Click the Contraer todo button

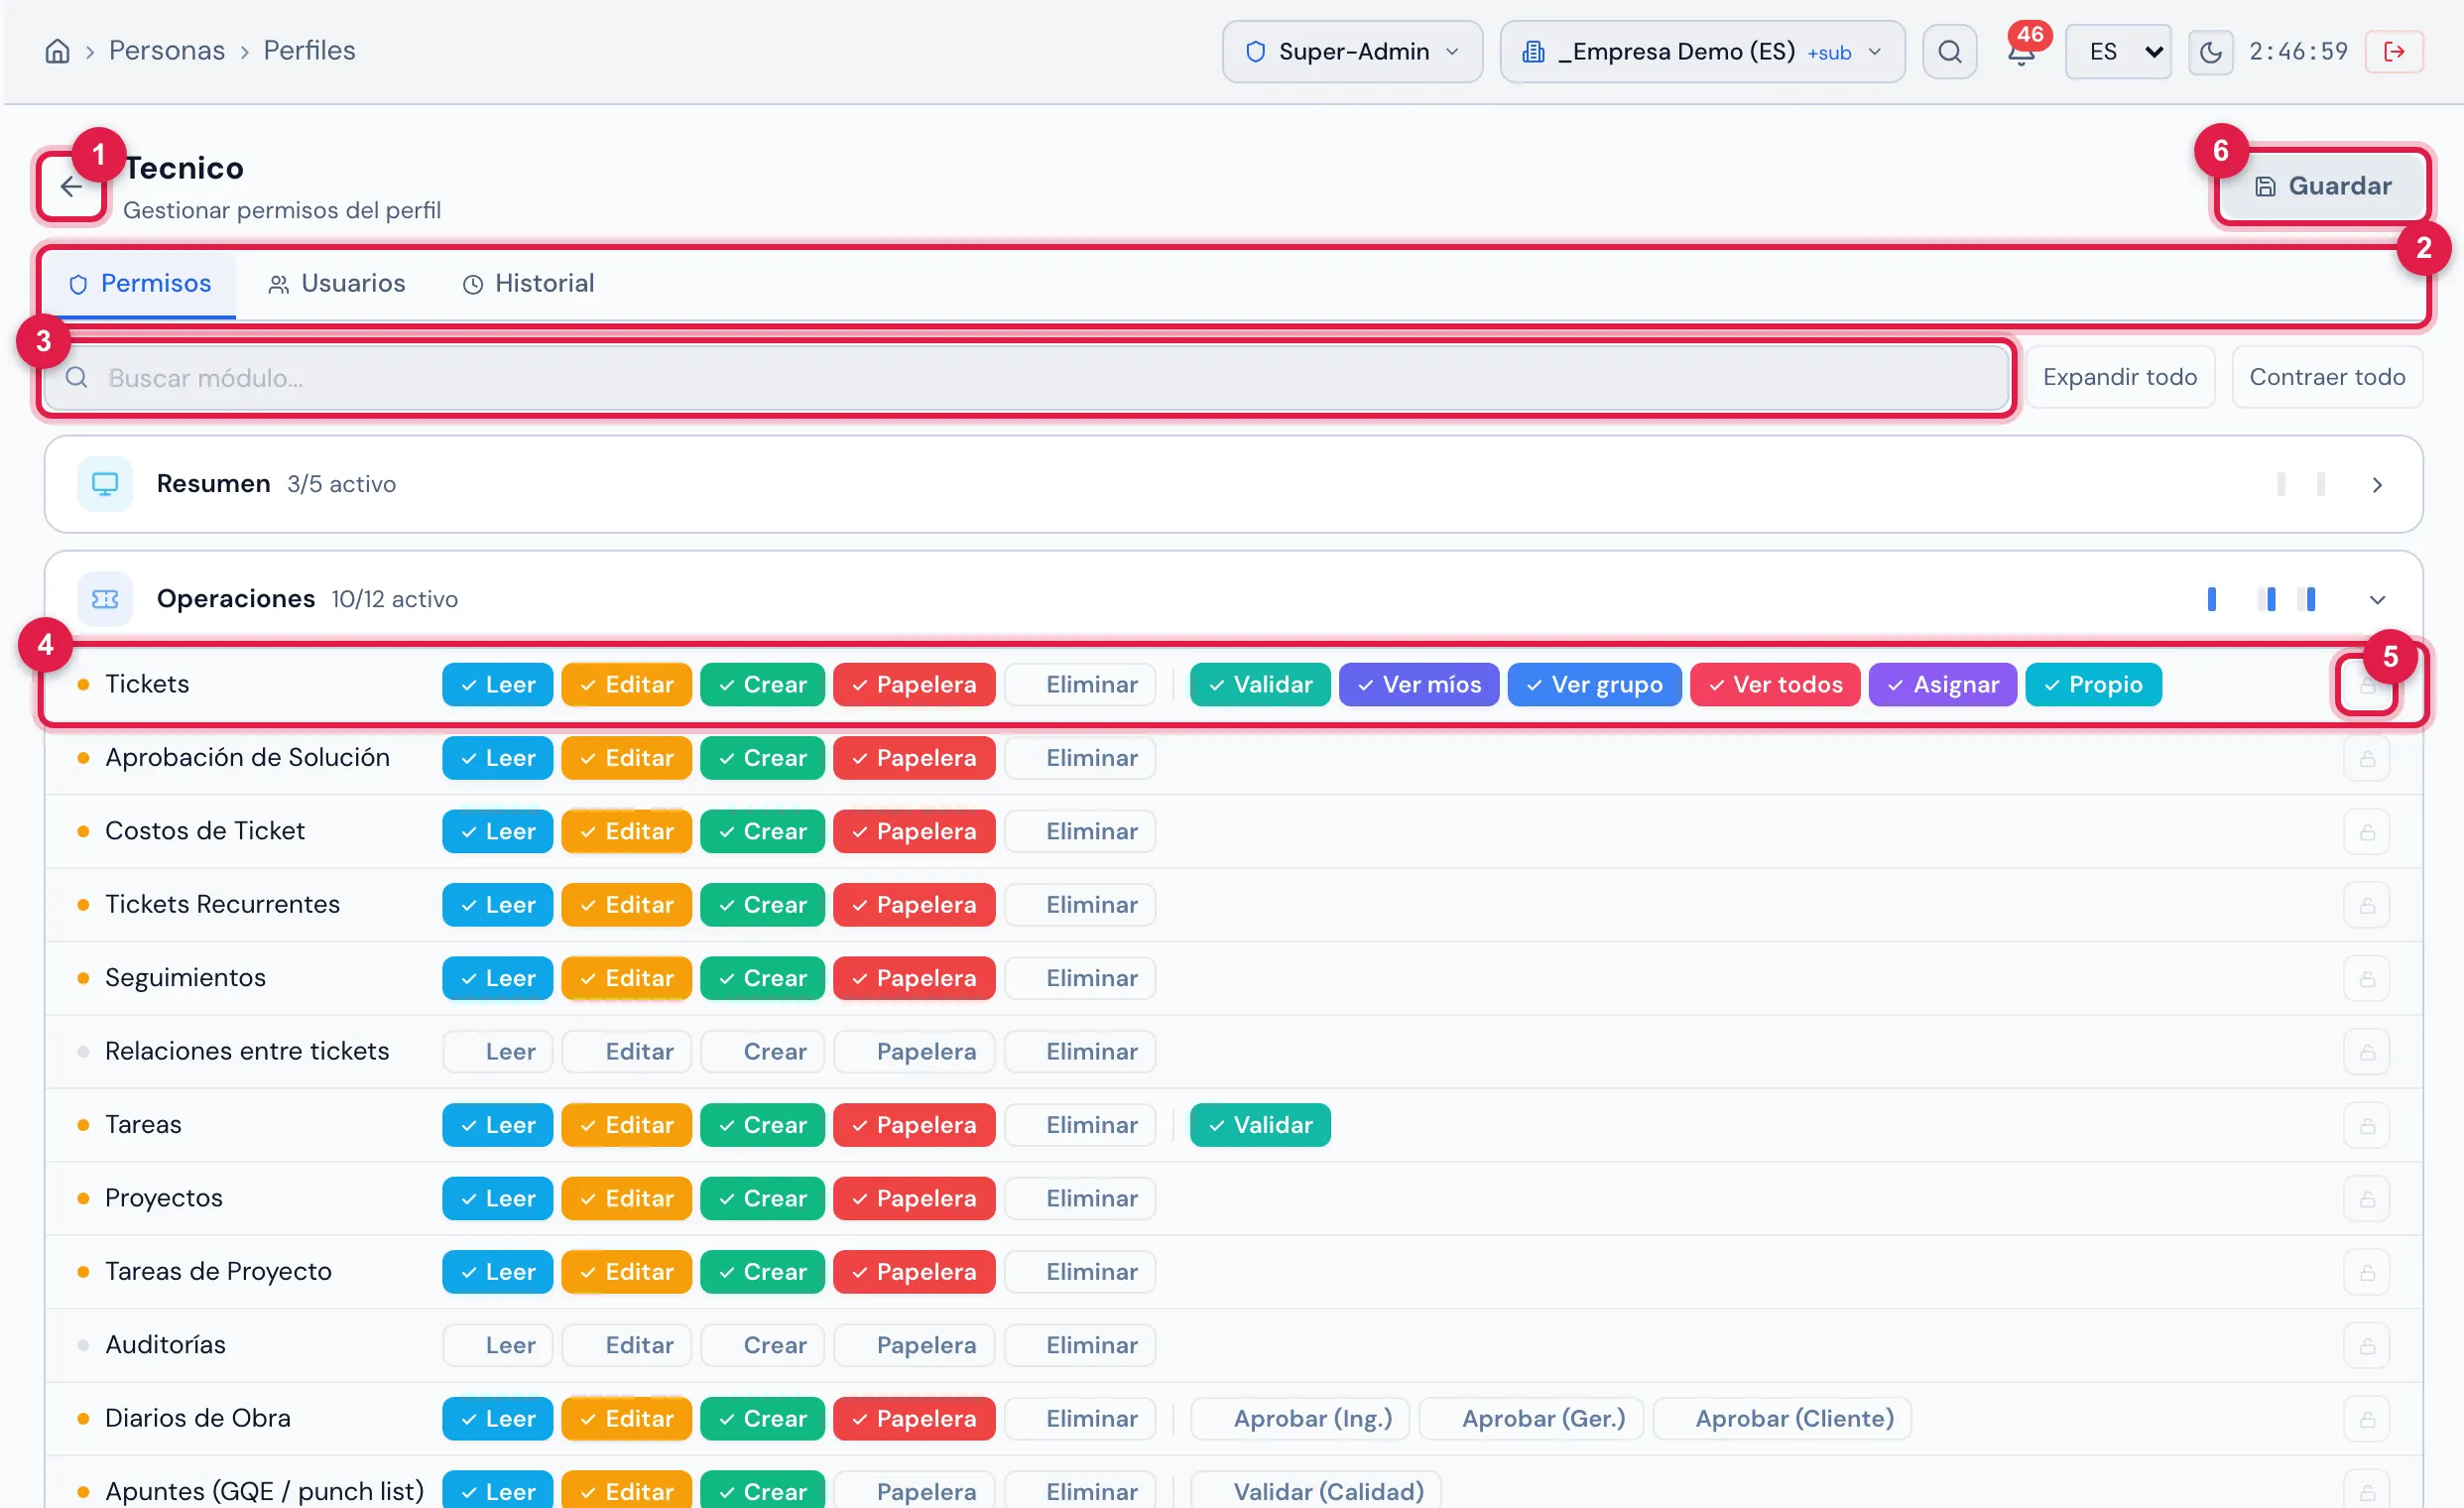(x=2326, y=377)
